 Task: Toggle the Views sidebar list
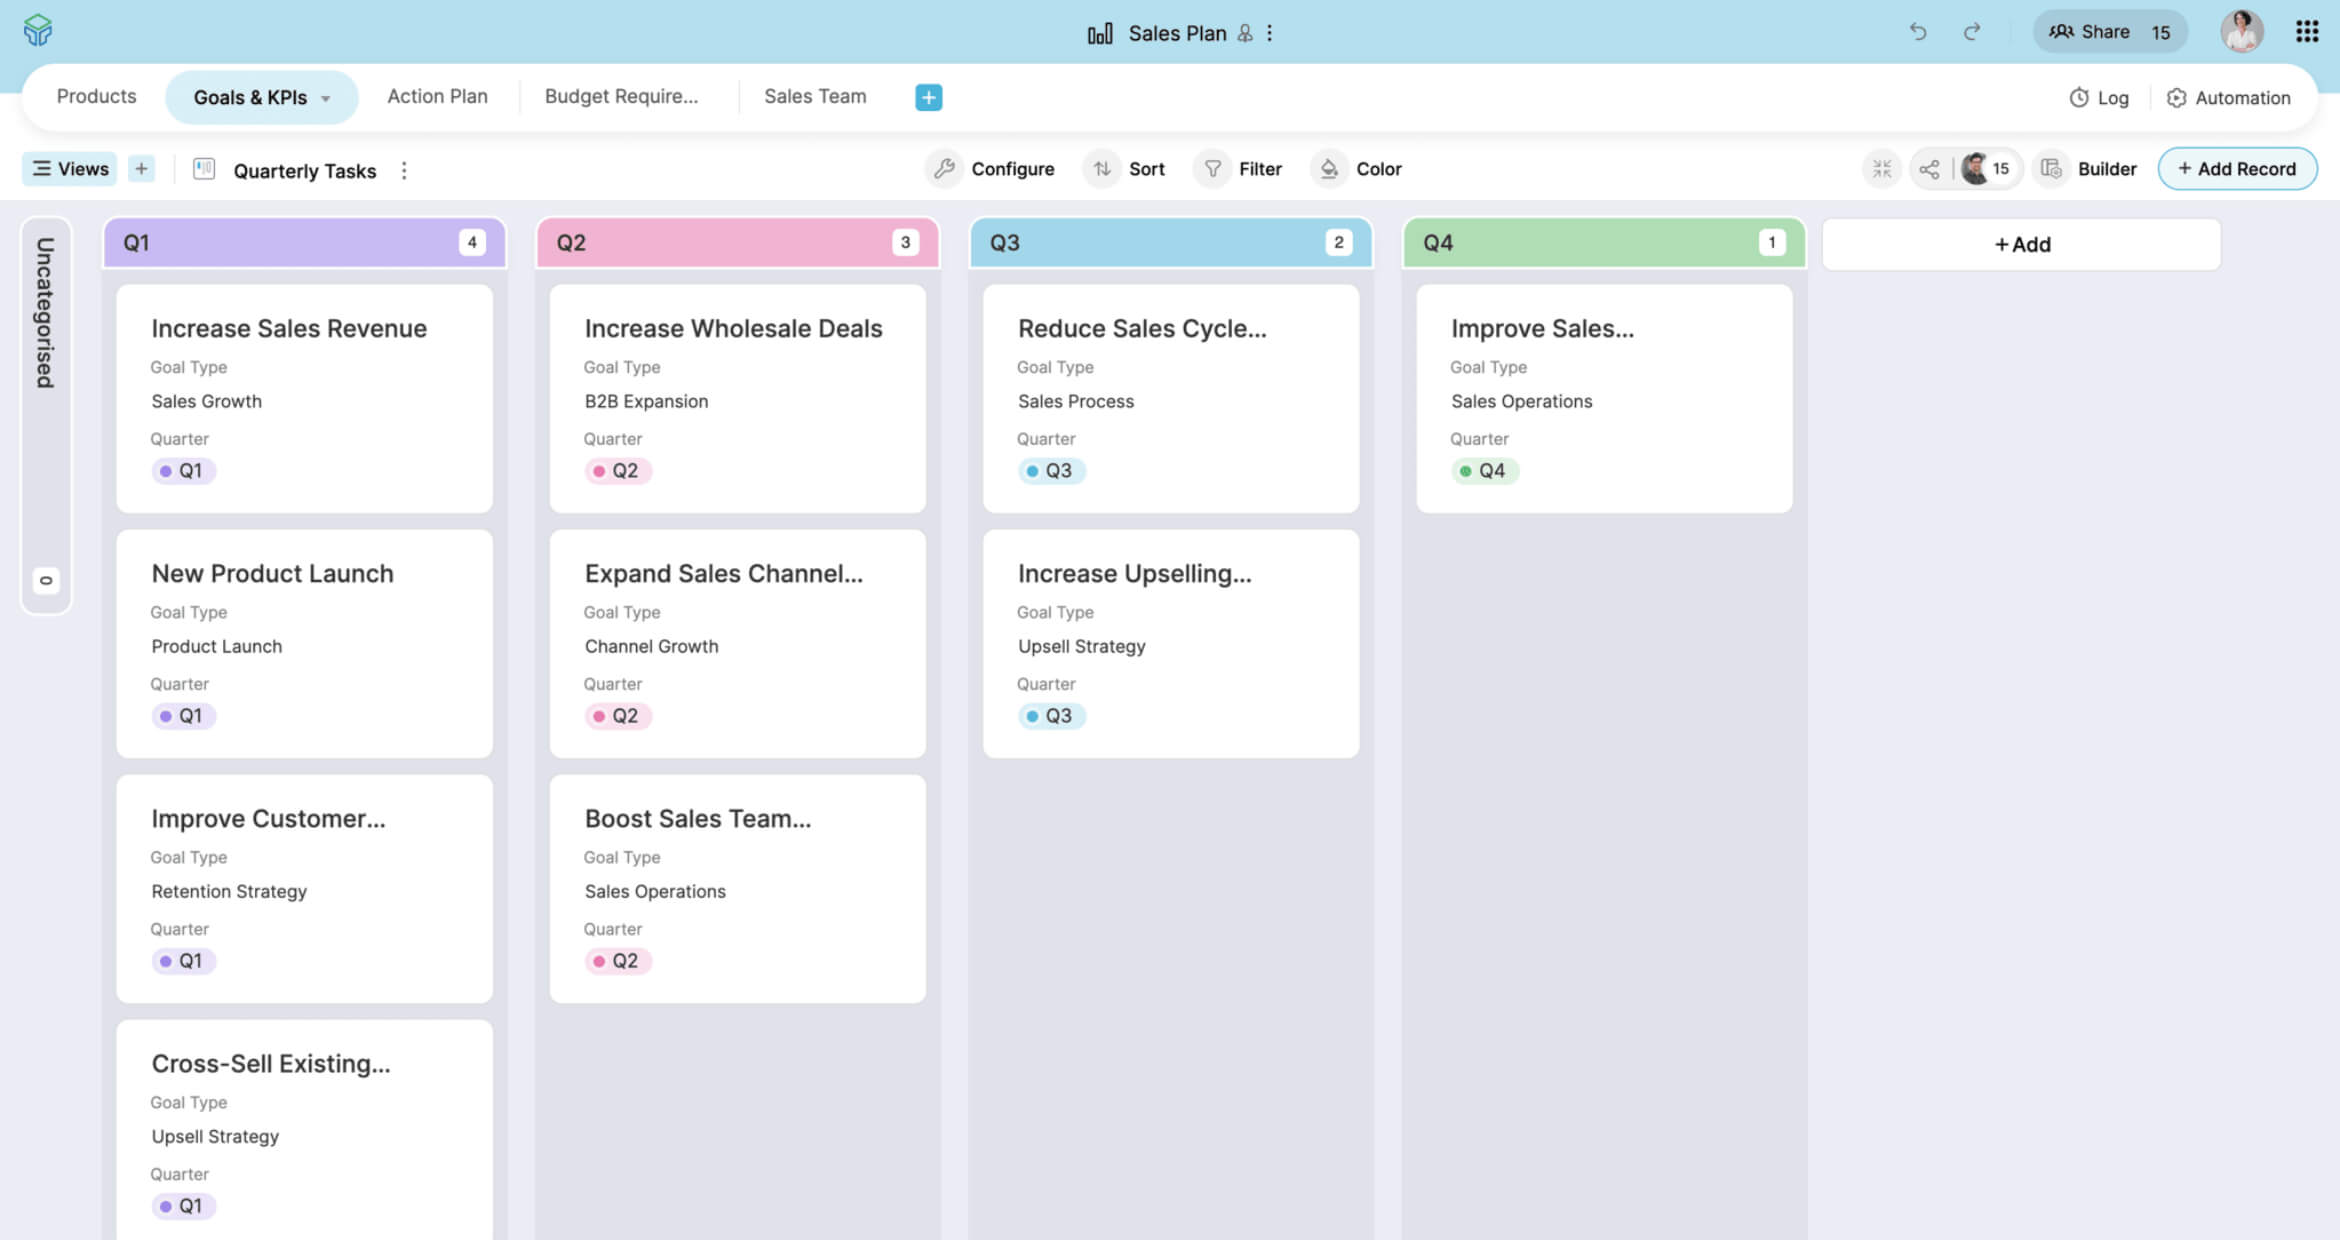point(69,169)
